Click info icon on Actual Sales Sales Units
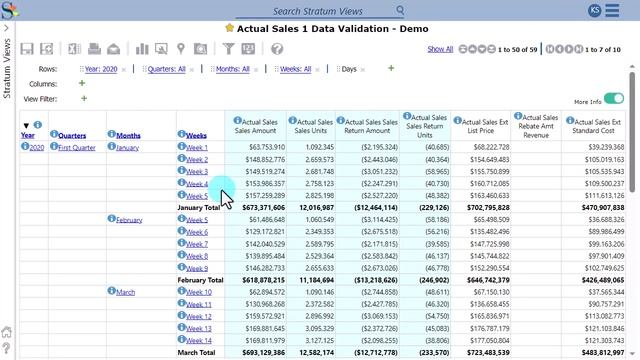Image resolution: width=640 pixels, height=360 pixels. (292, 120)
